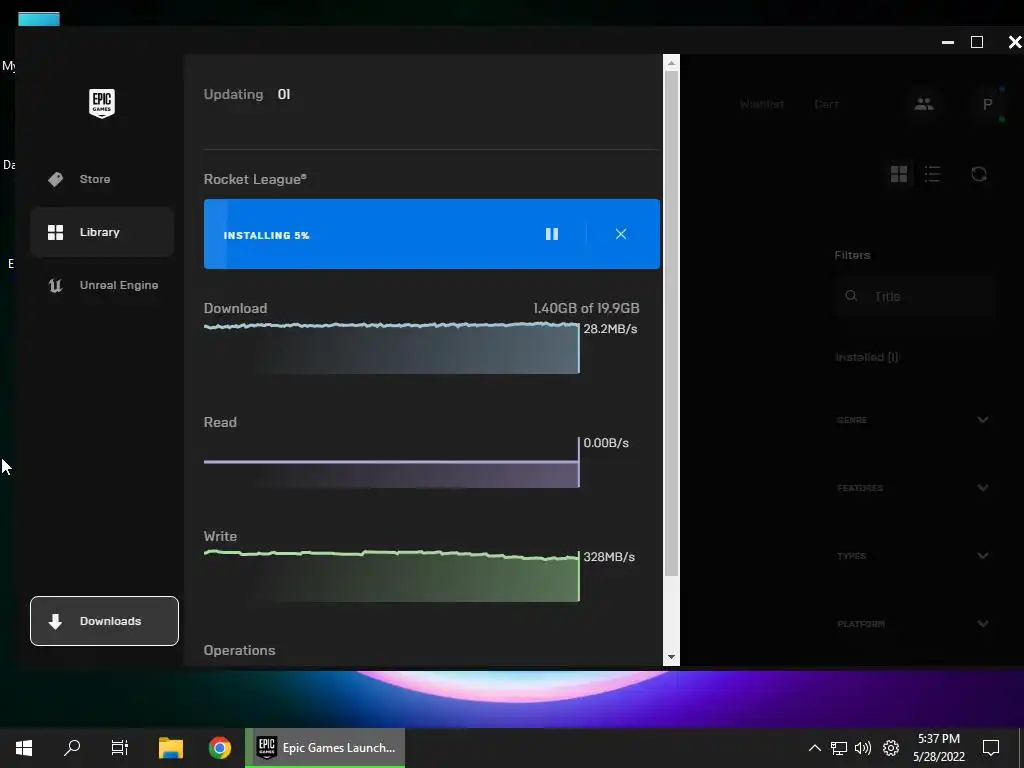Click the 328MB/s write speed

point(609,557)
